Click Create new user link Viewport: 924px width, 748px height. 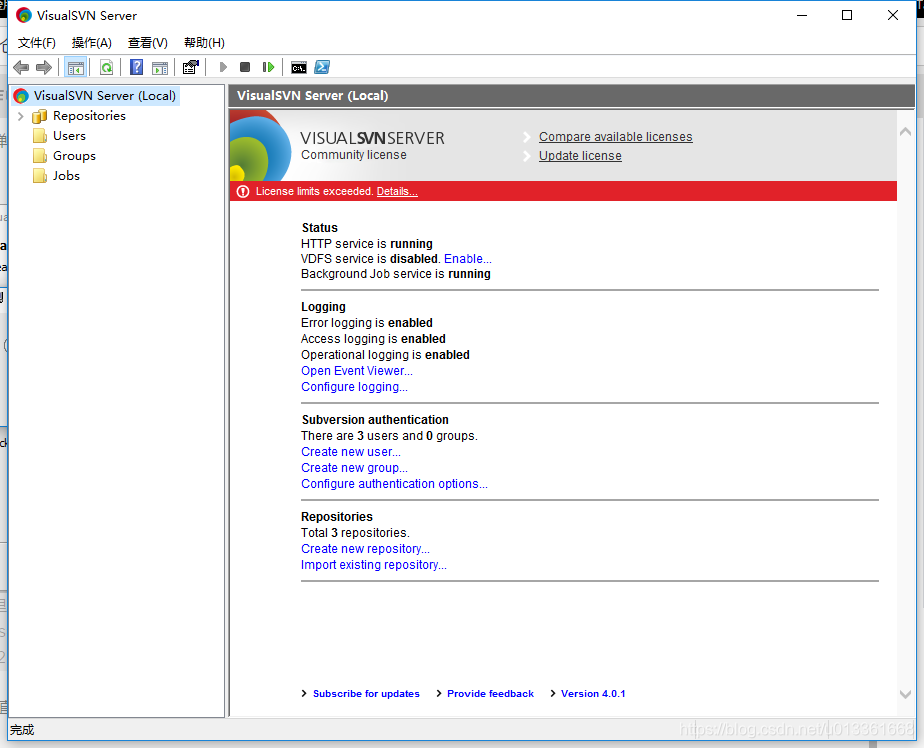[351, 452]
